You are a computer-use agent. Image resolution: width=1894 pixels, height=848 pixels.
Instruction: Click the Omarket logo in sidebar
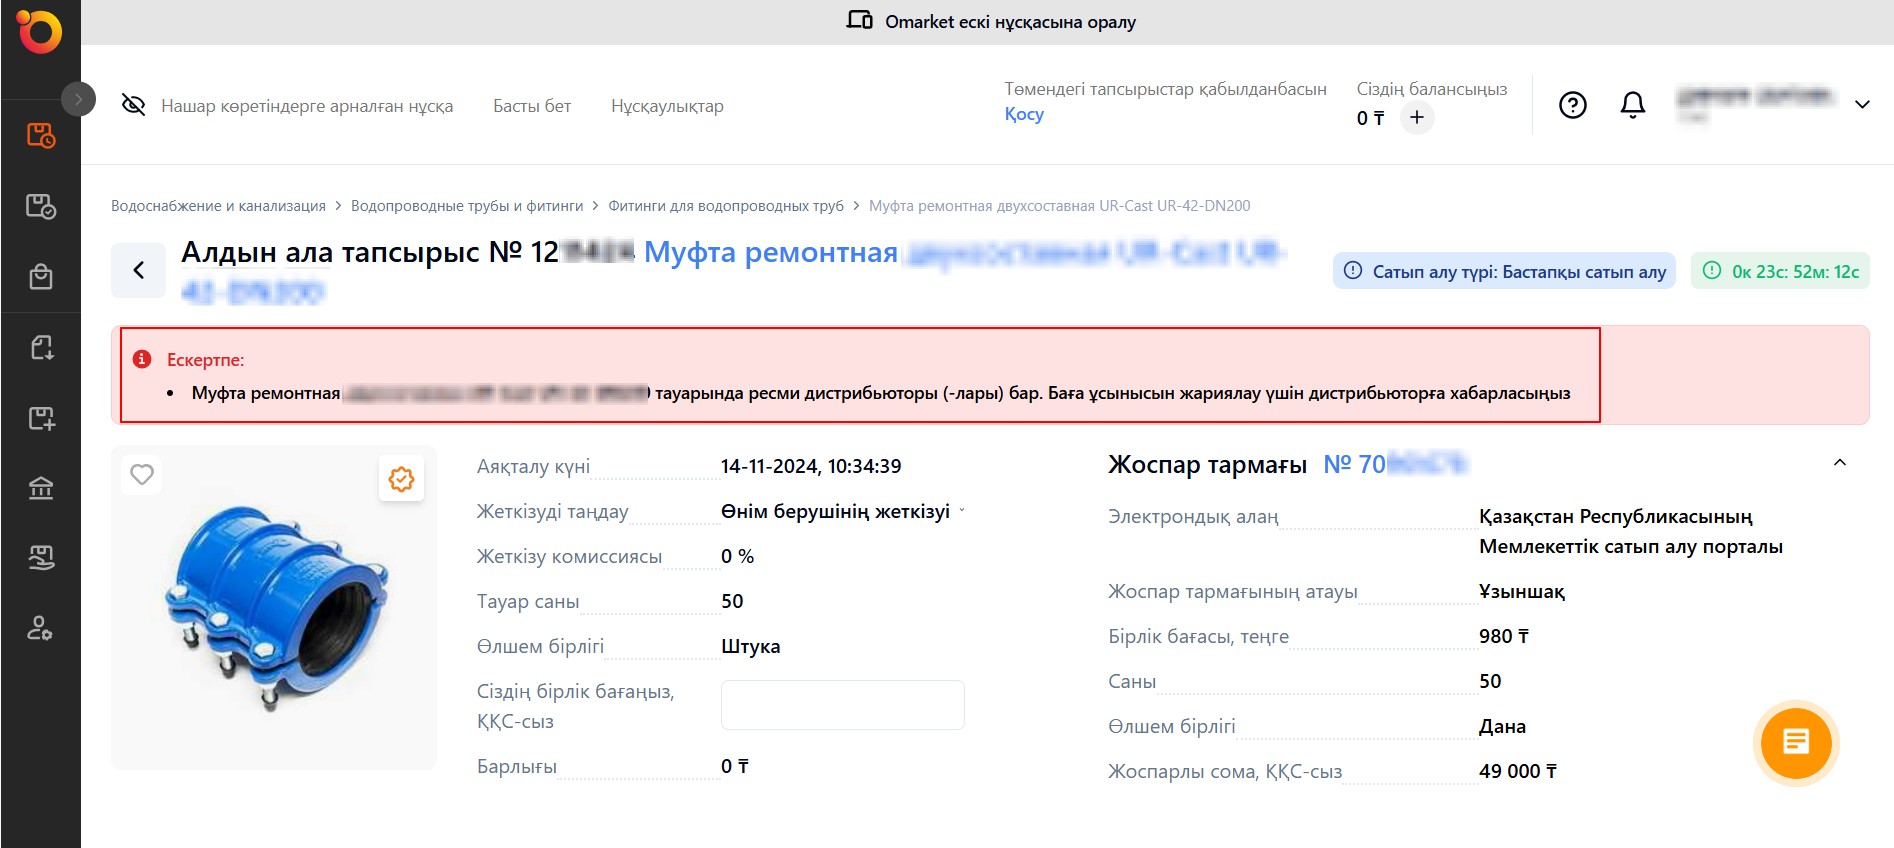pos(40,31)
